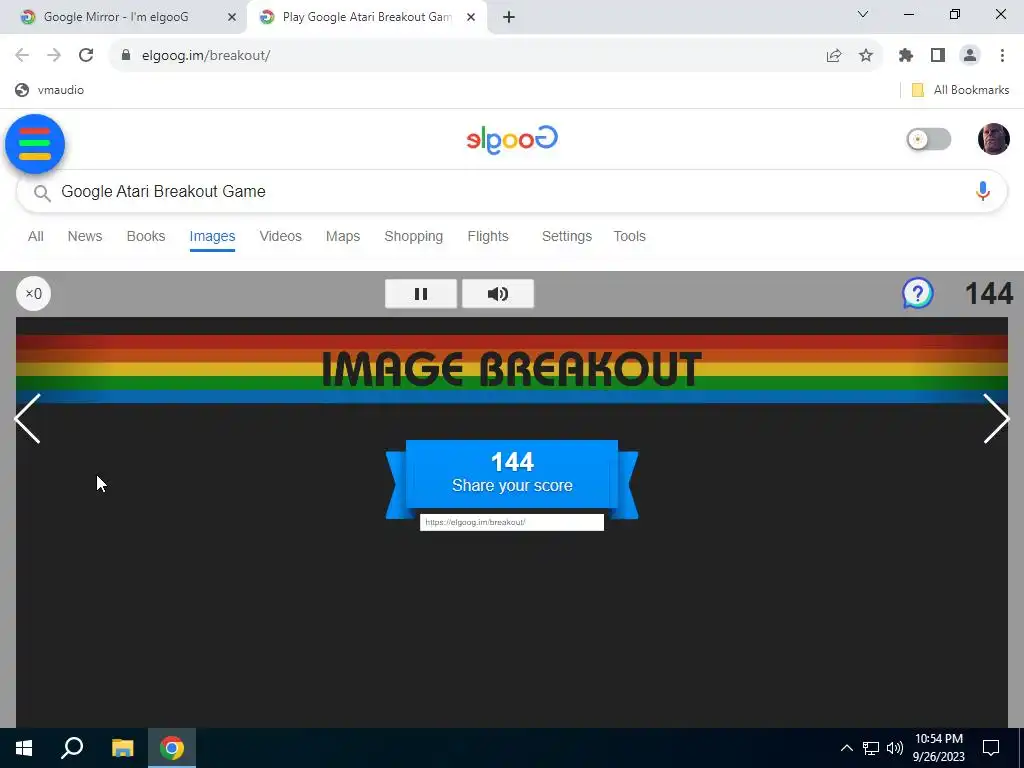Open a new browser tab

[x=509, y=18]
